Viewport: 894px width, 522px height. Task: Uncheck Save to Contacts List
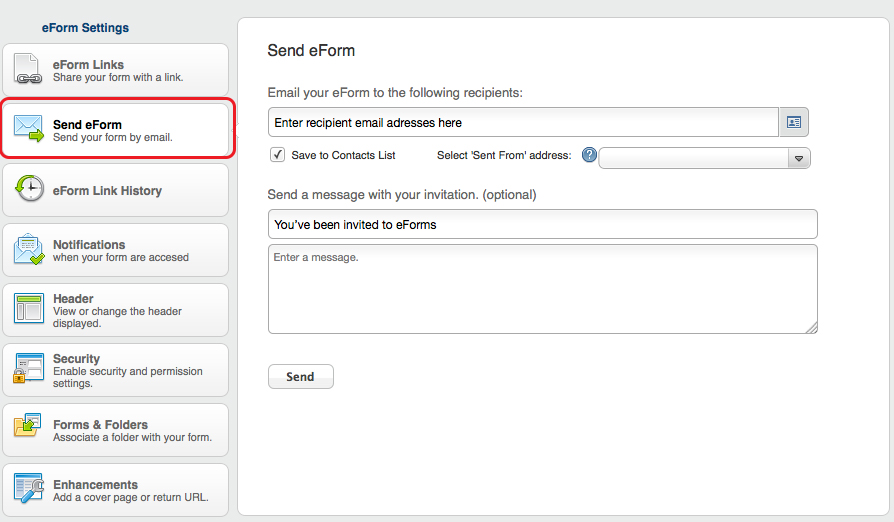[x=278, y=154]
